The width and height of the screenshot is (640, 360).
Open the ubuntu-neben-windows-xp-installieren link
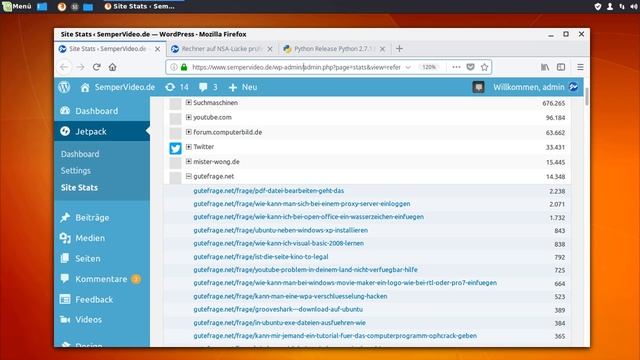click(x=280, y=230)
